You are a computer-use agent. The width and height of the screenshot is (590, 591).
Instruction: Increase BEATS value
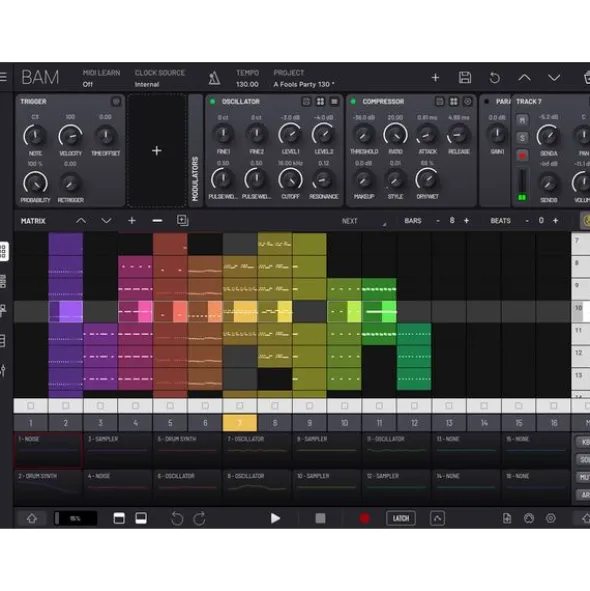555,221
